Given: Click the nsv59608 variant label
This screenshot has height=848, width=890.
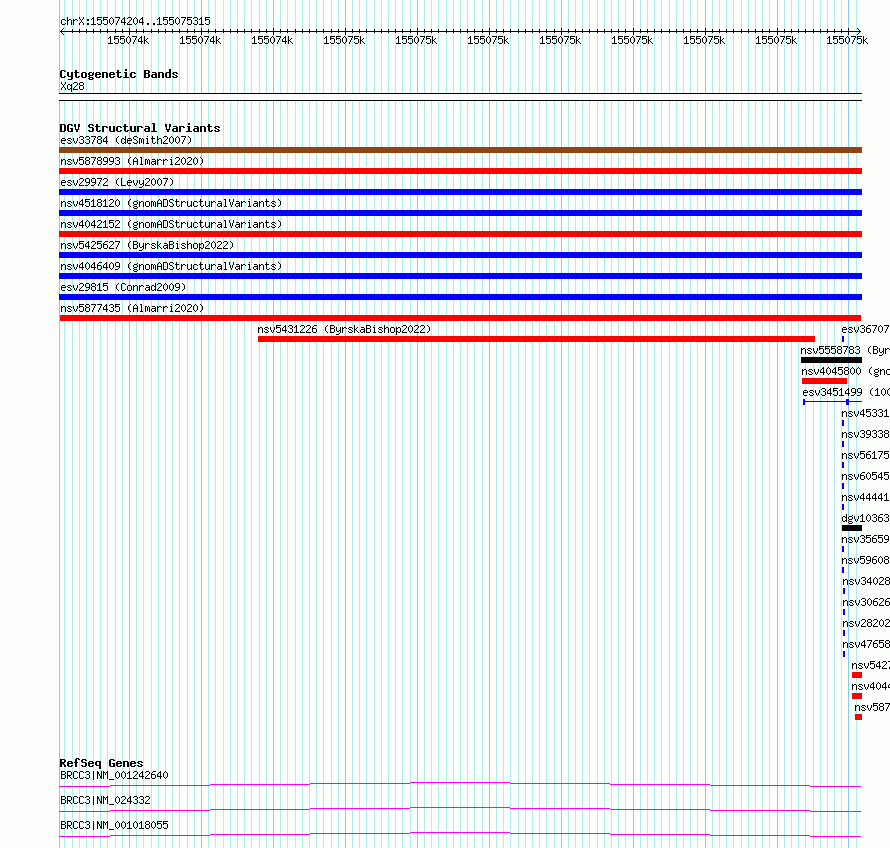Looking at the screenshot, I should [865, 560].
